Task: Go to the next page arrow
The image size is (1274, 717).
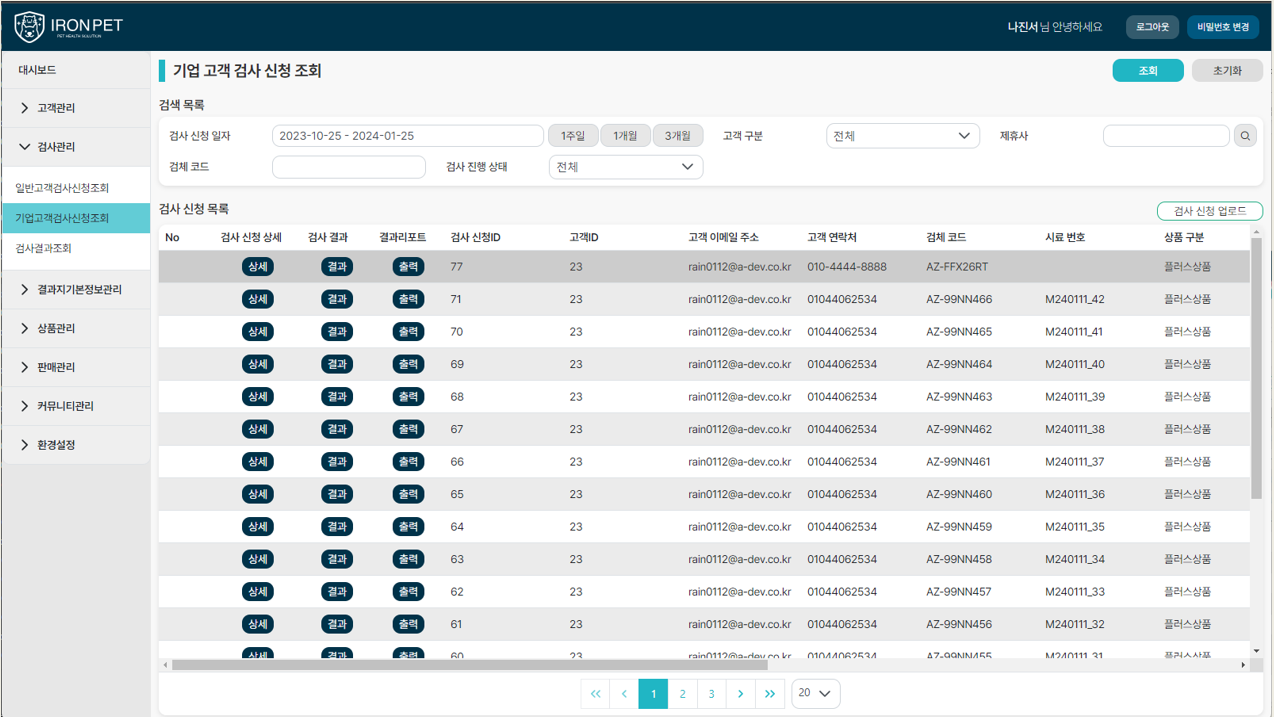Action: point(740,694)
